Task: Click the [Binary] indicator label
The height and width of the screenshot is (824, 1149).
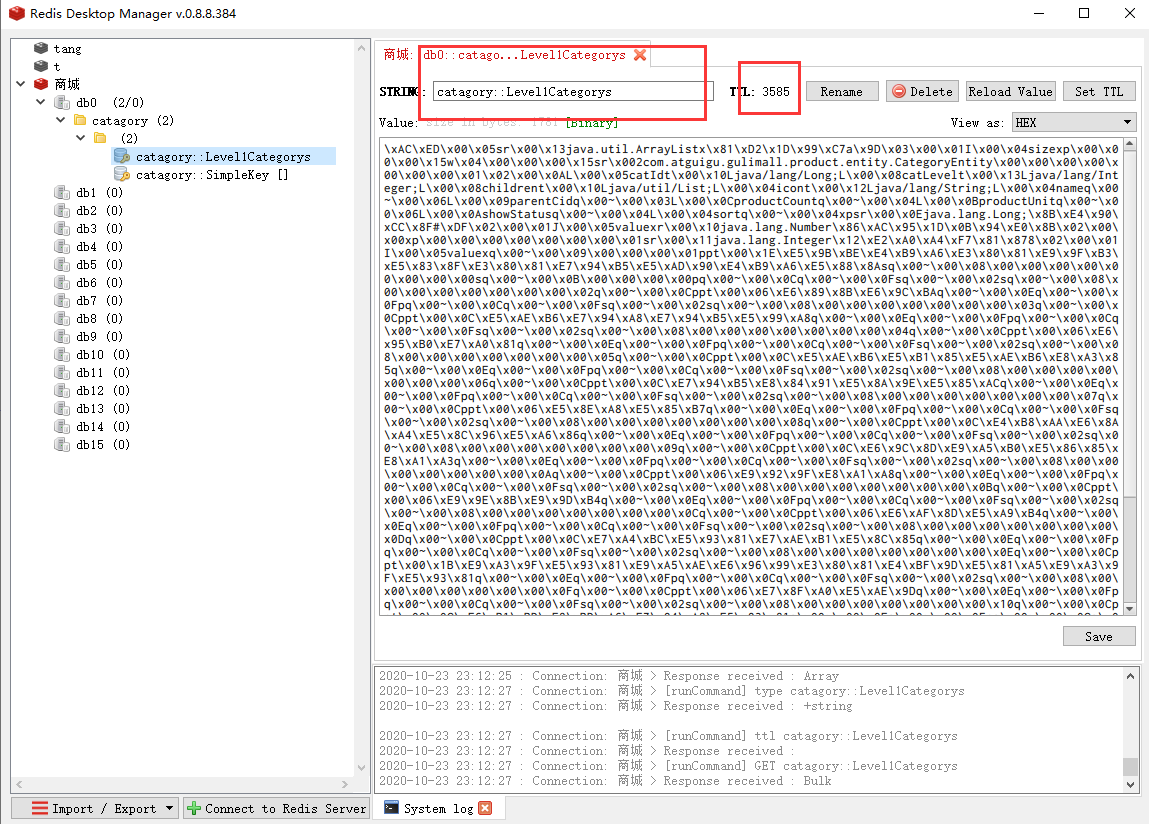Action: [x=591, y=122]
